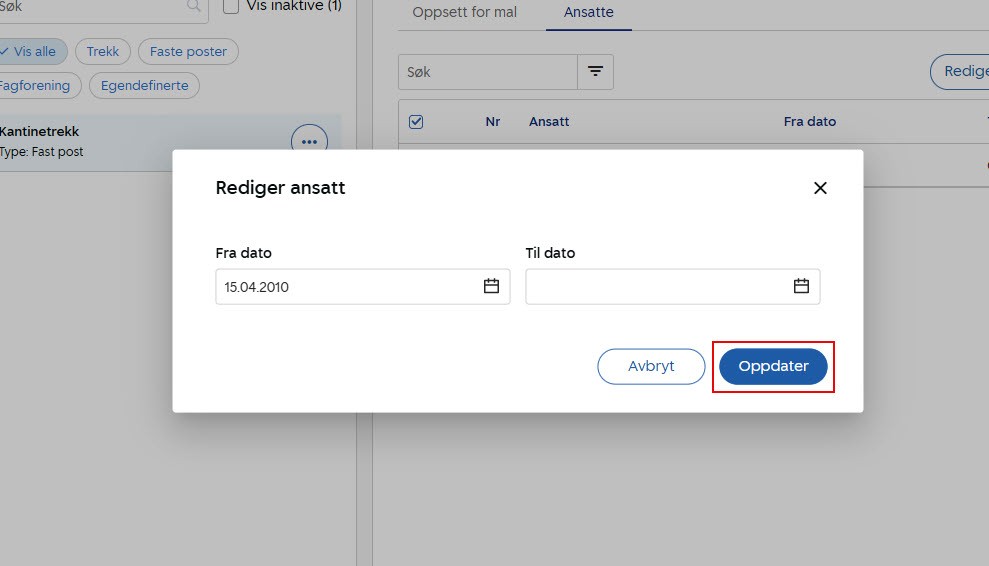Open the Til dato calendar picker
This screenshot has width=989, height=566.
801,287
